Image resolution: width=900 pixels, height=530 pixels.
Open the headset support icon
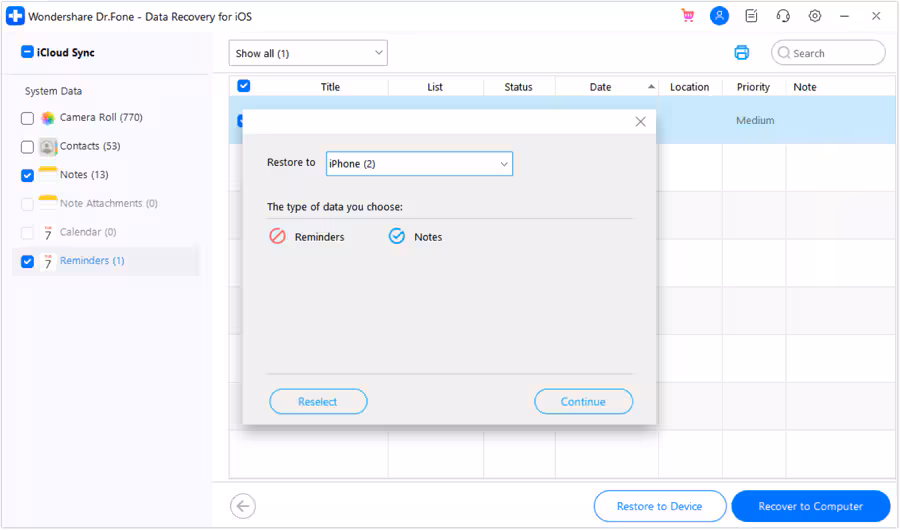(x=783, y=16)
